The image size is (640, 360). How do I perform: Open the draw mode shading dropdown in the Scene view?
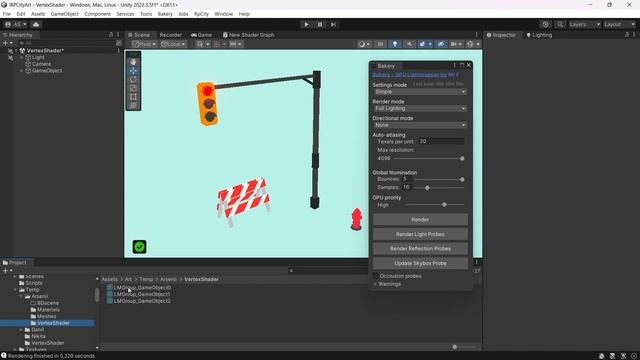pyautogui.click(x=364, y=44)
